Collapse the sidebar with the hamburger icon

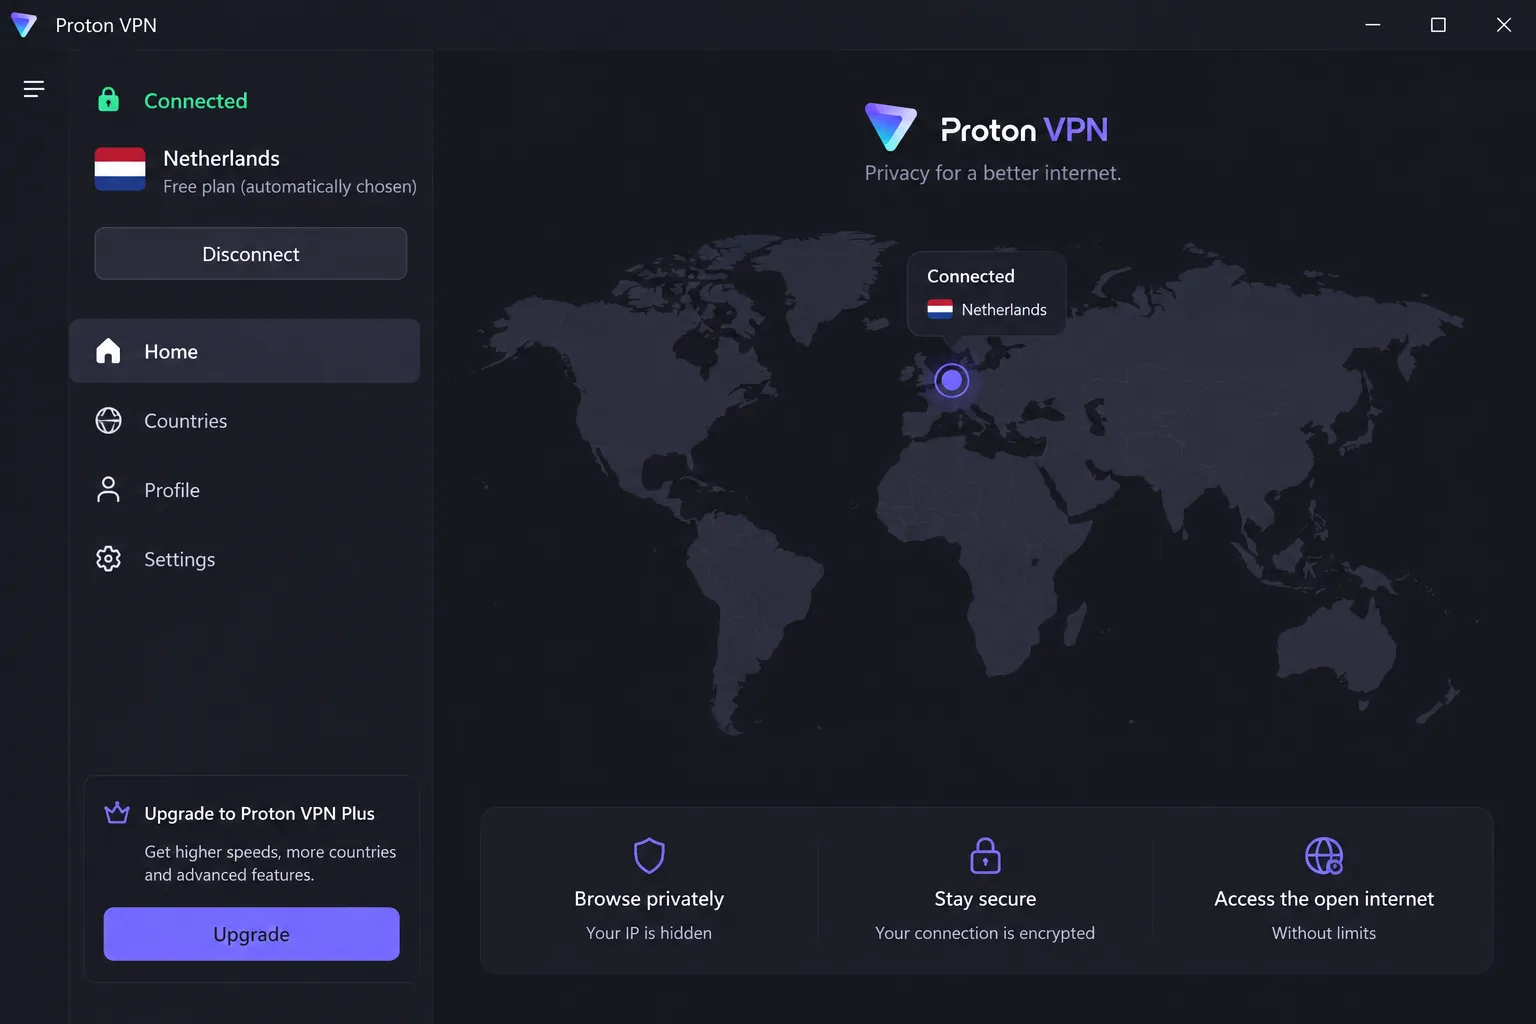click(34, 89)
